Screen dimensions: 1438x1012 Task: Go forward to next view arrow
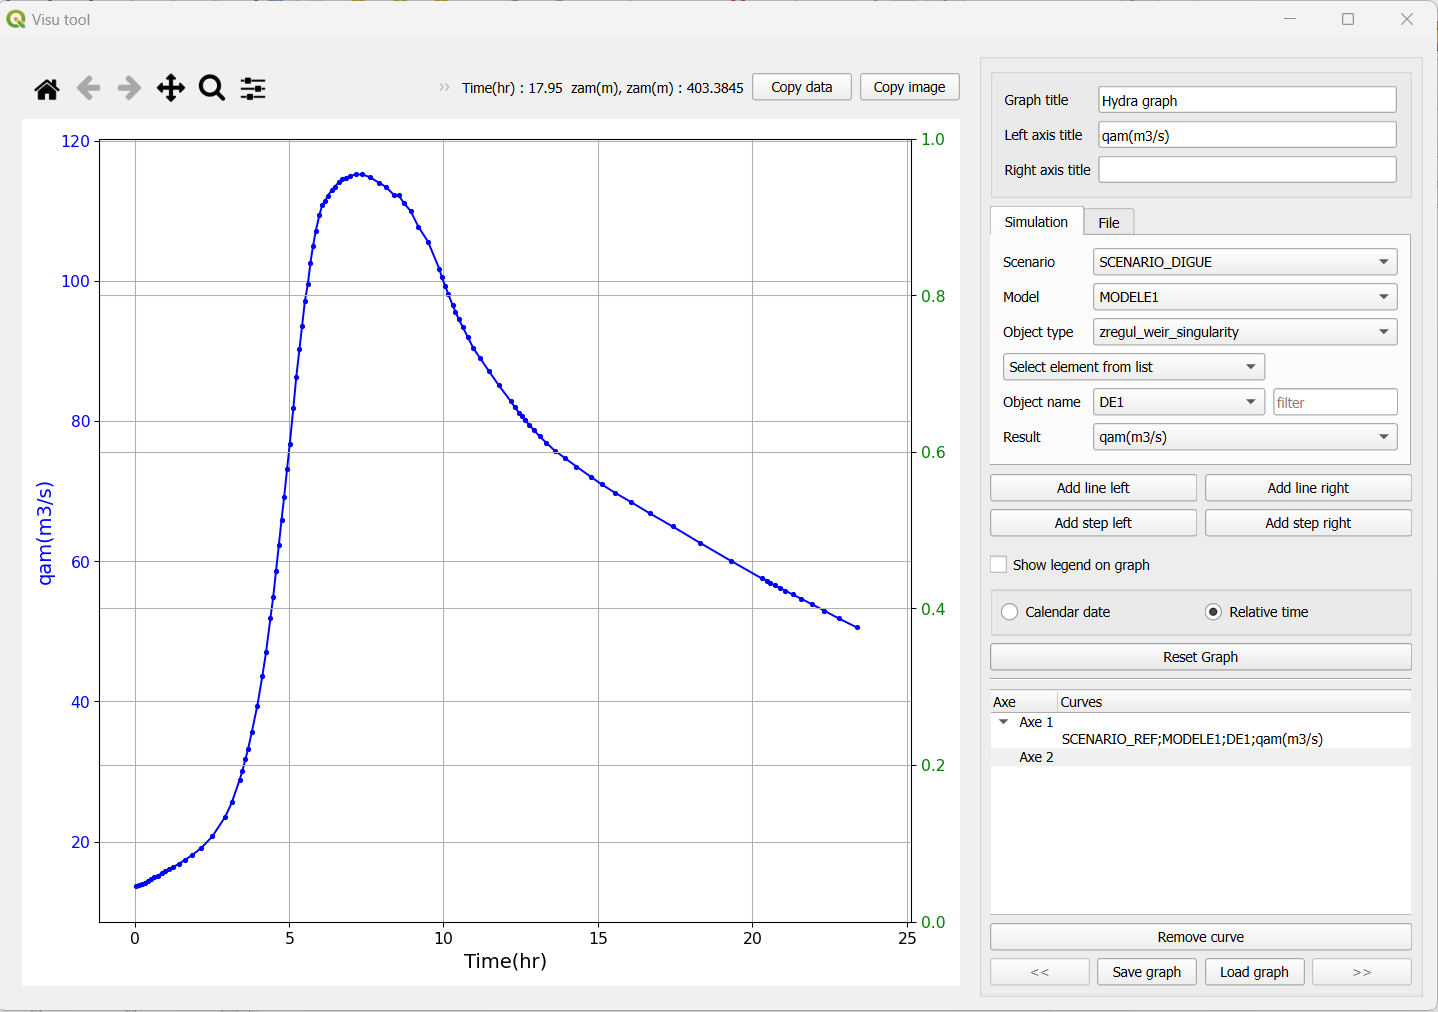tap(129, 88)
